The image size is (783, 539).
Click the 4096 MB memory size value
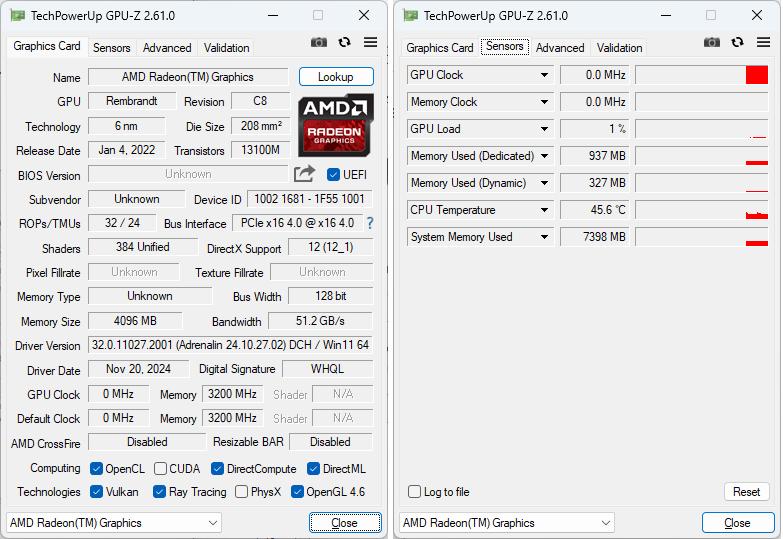[x=135, y=321]
